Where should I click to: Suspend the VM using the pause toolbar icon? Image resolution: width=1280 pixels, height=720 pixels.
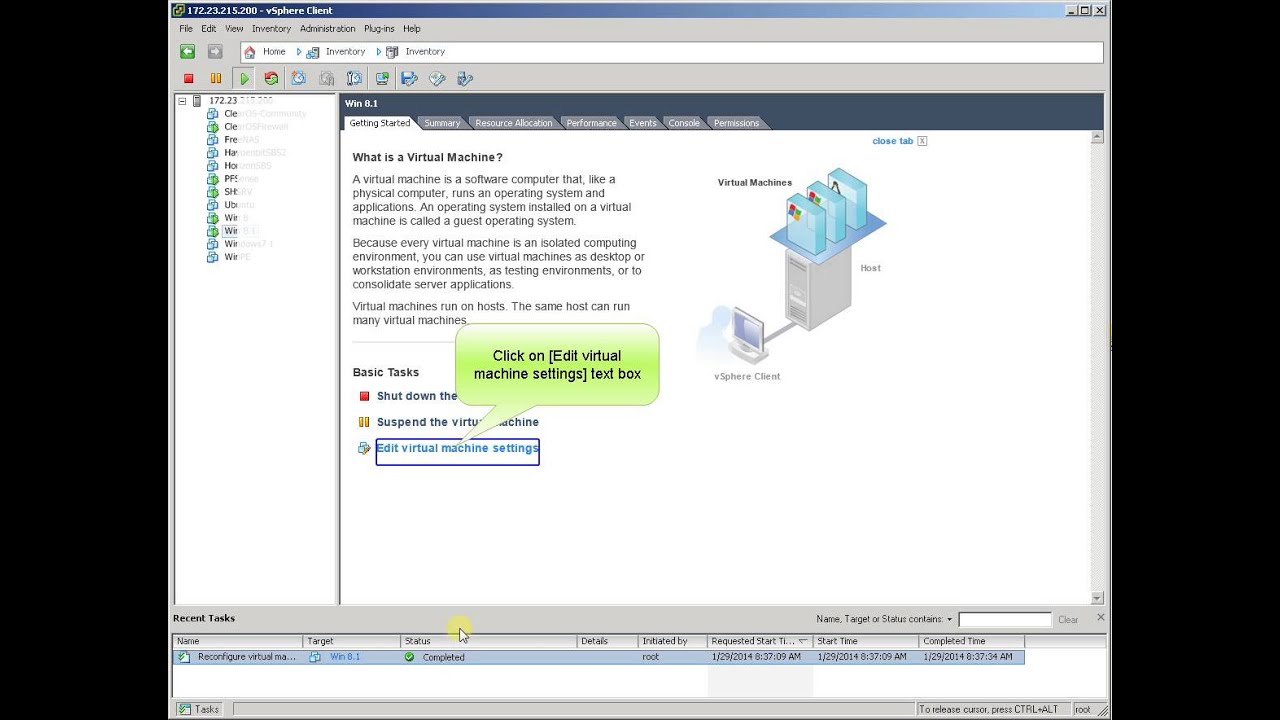[x=217, y=78]
